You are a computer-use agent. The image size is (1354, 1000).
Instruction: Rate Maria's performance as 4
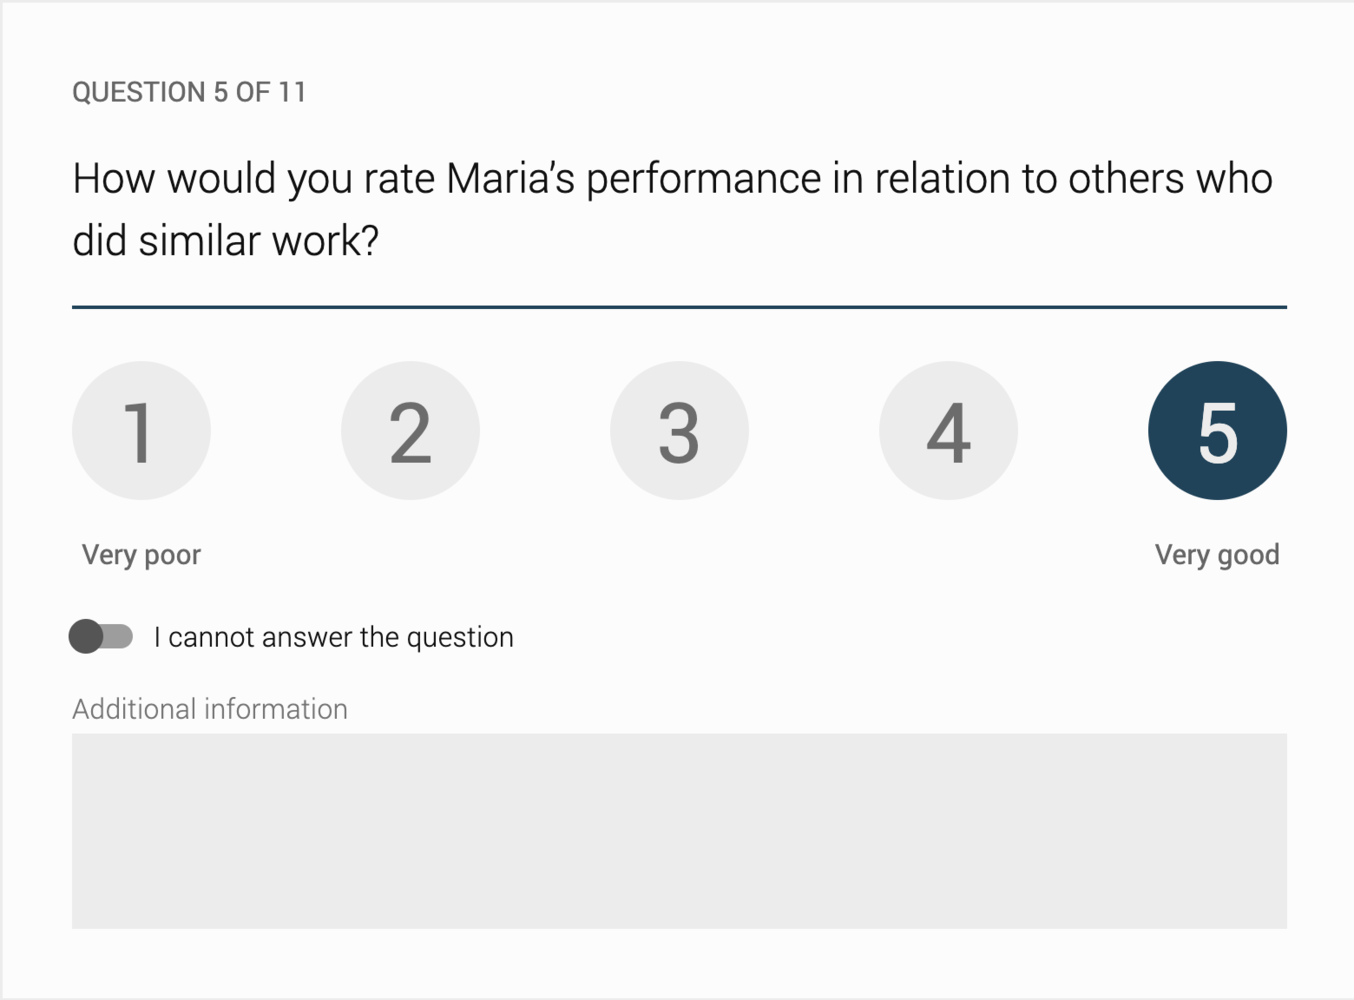pos(948,431)
